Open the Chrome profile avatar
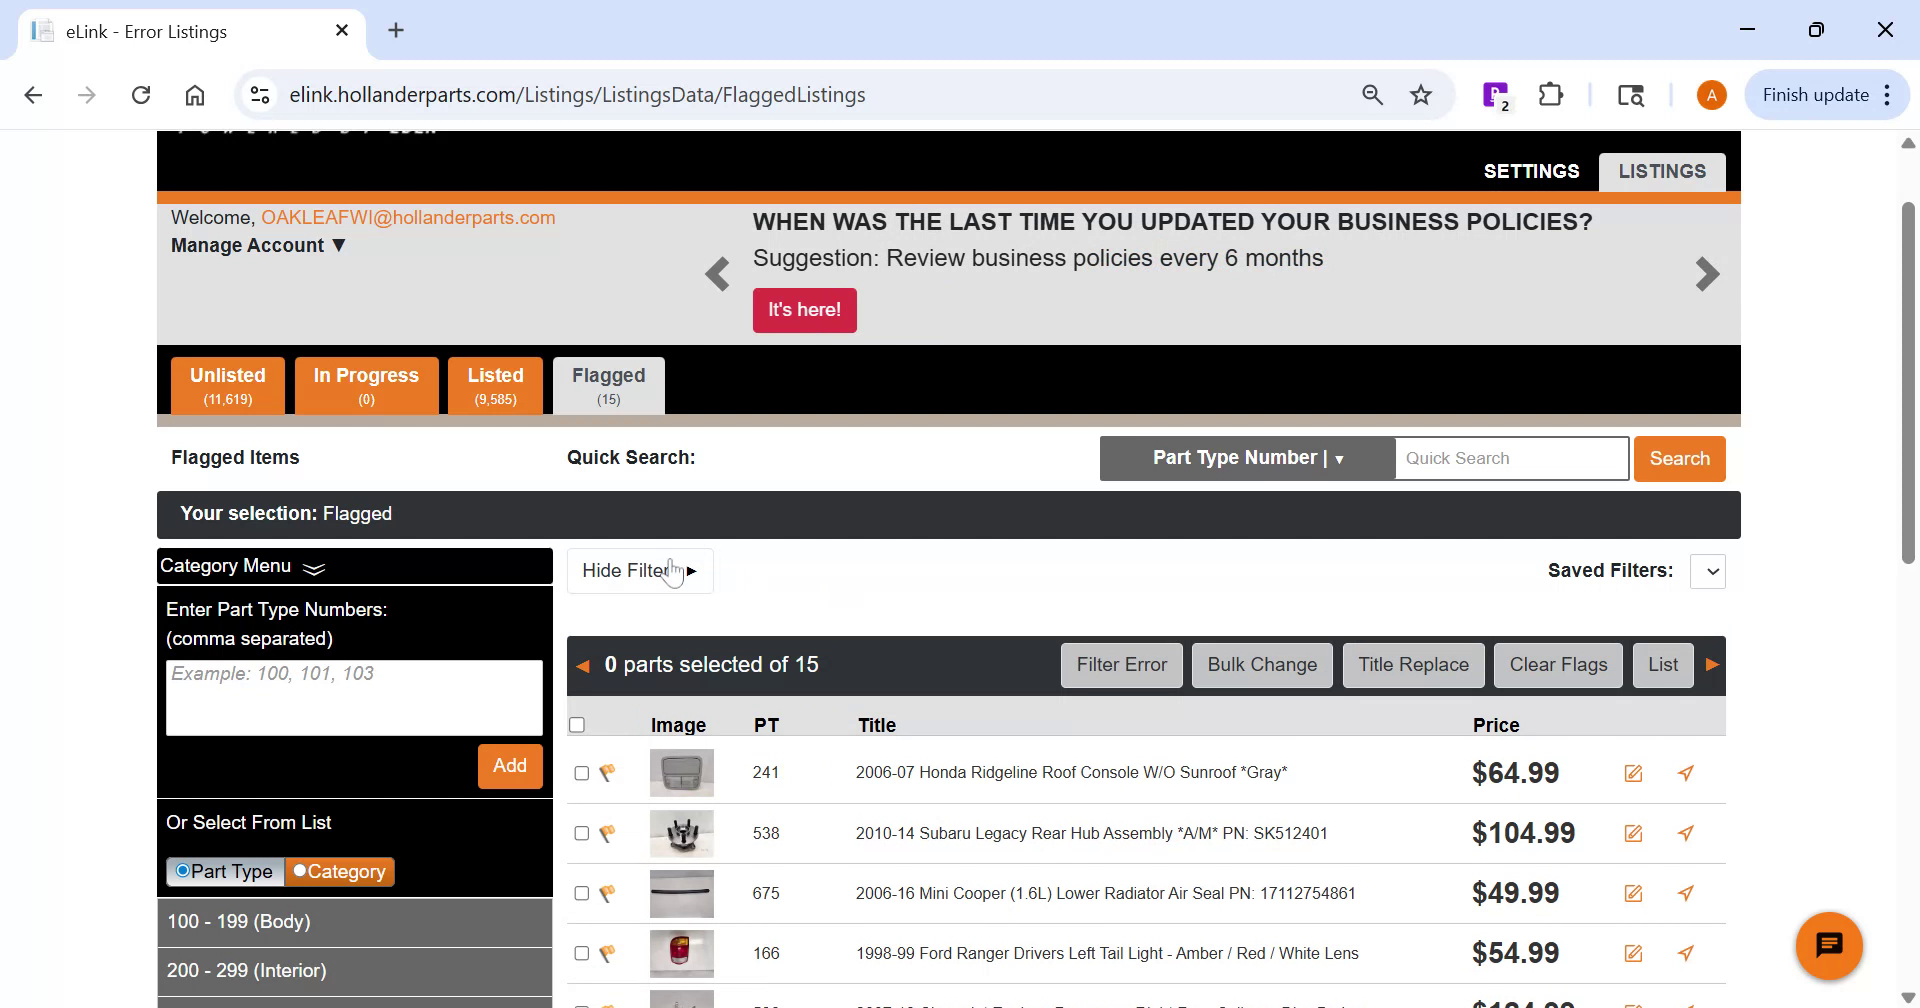1920x1008 pixels. (1710, 94)
